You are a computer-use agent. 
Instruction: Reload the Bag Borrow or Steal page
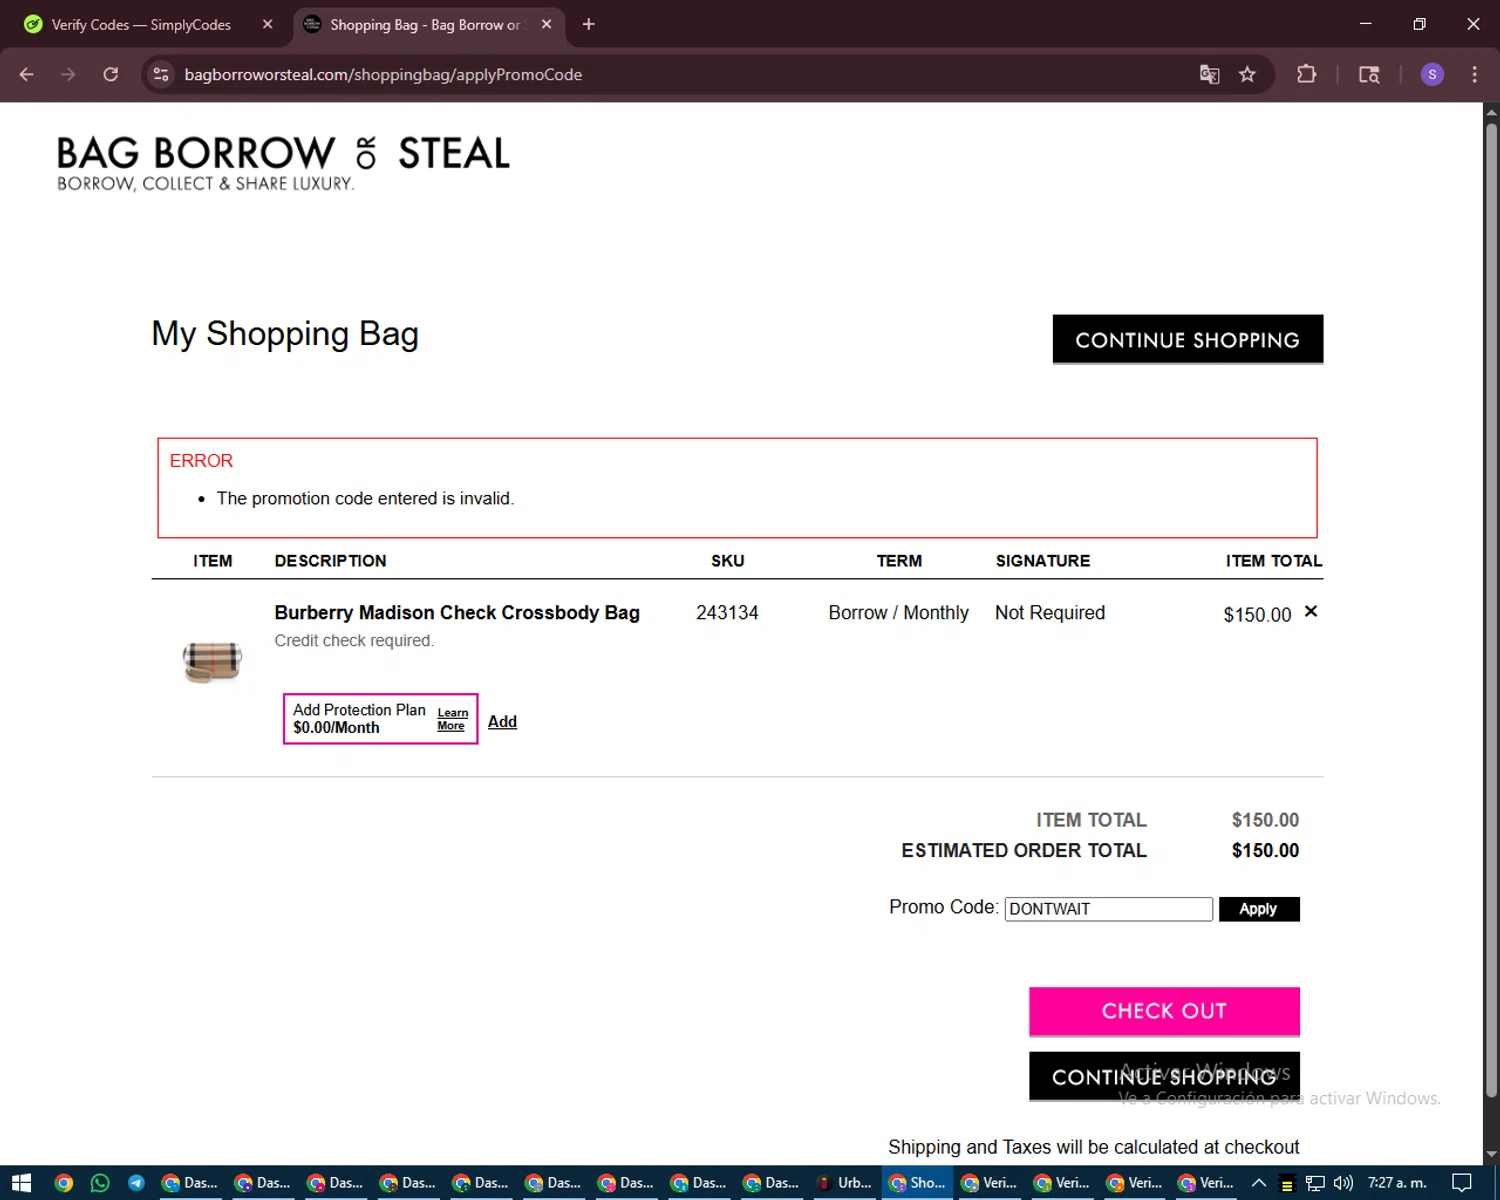(x=111, y=74)
